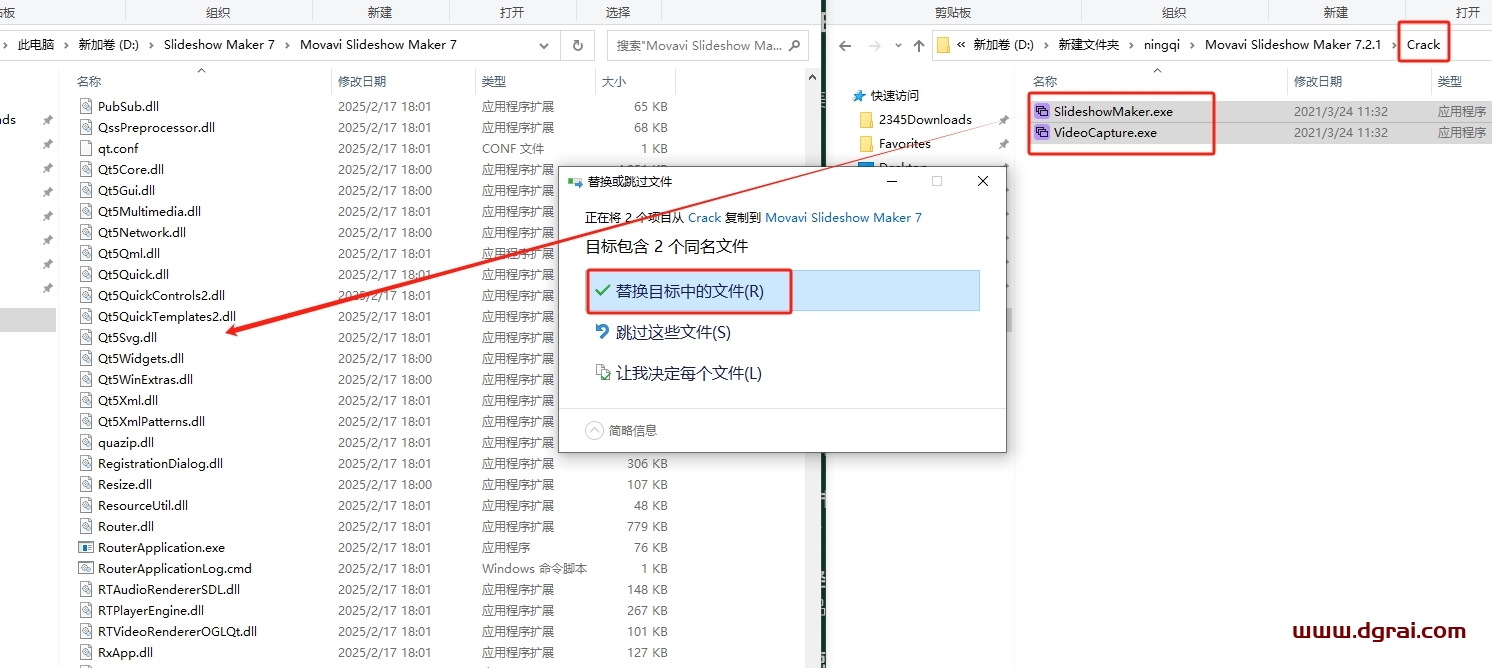
Task: Show hidden breadcrumb levels via « in right window
Action: [962, 45]
